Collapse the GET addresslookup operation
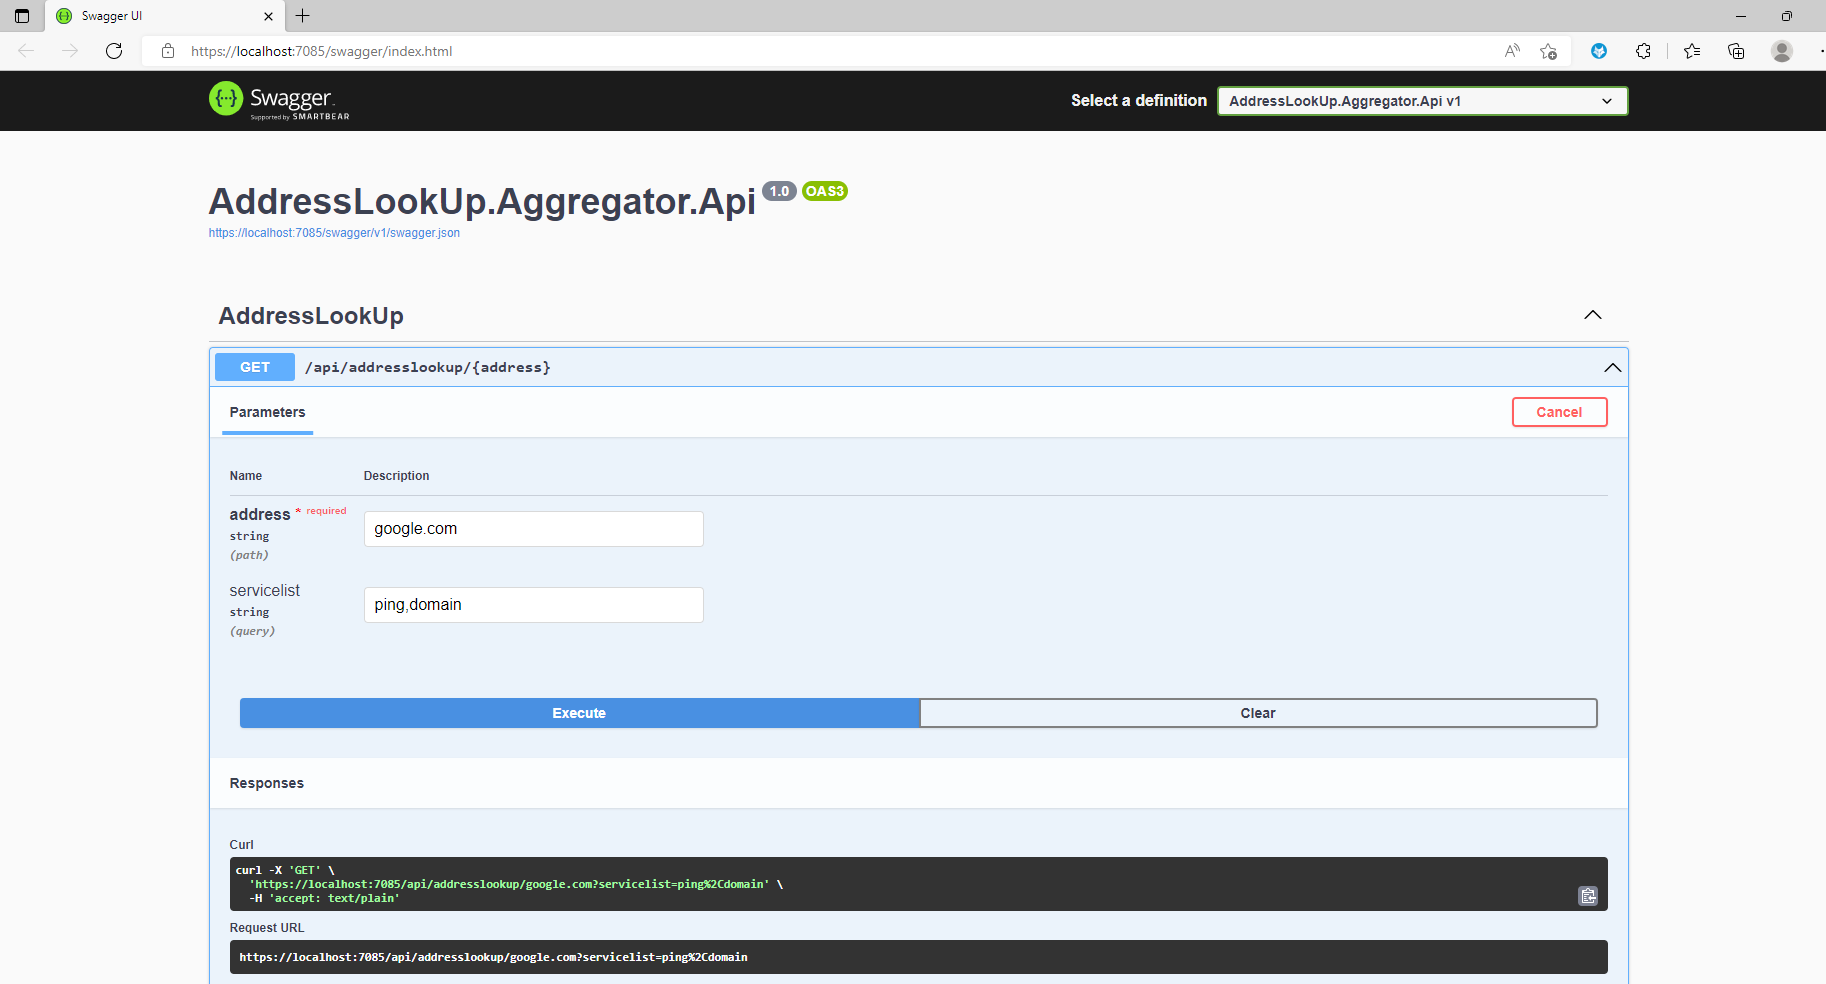 pos(1612,367)
